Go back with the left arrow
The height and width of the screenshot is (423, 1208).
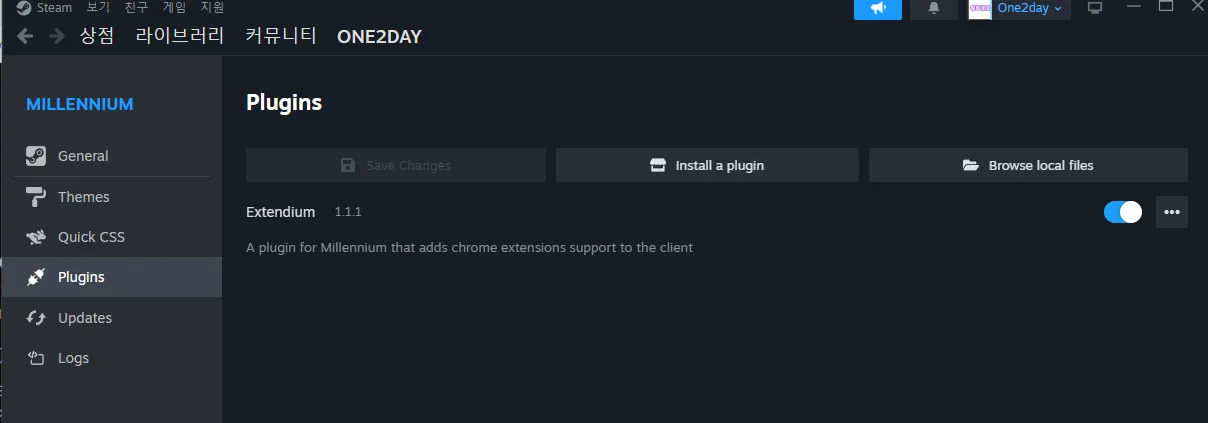[x=25, y=36]
